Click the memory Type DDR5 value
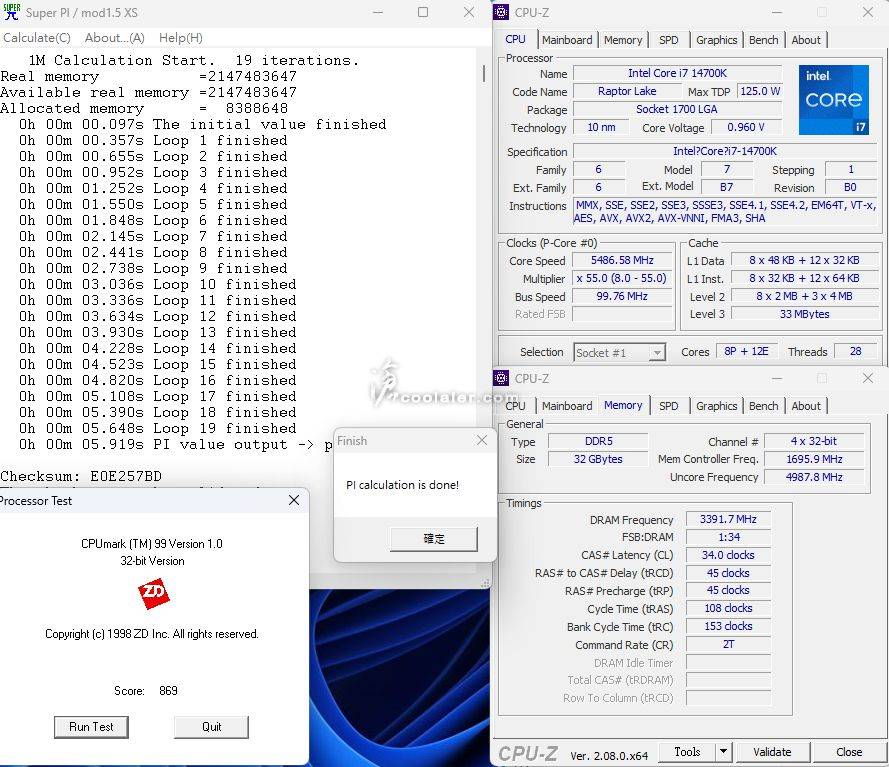The image size is (889, 767). 598,441
